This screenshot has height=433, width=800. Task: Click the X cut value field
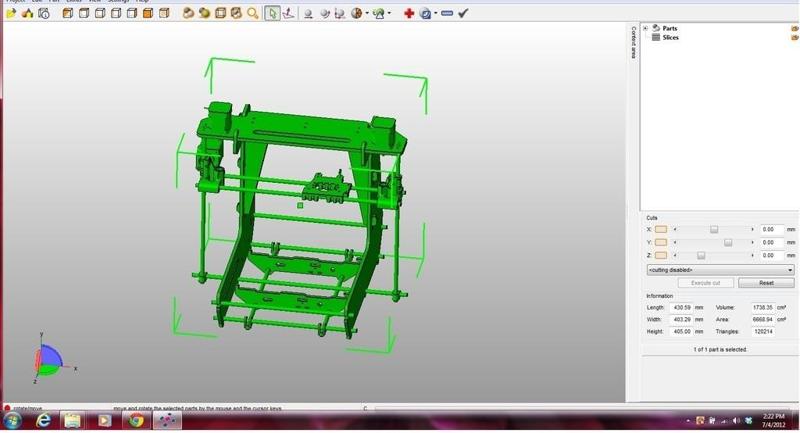(771, 230)
